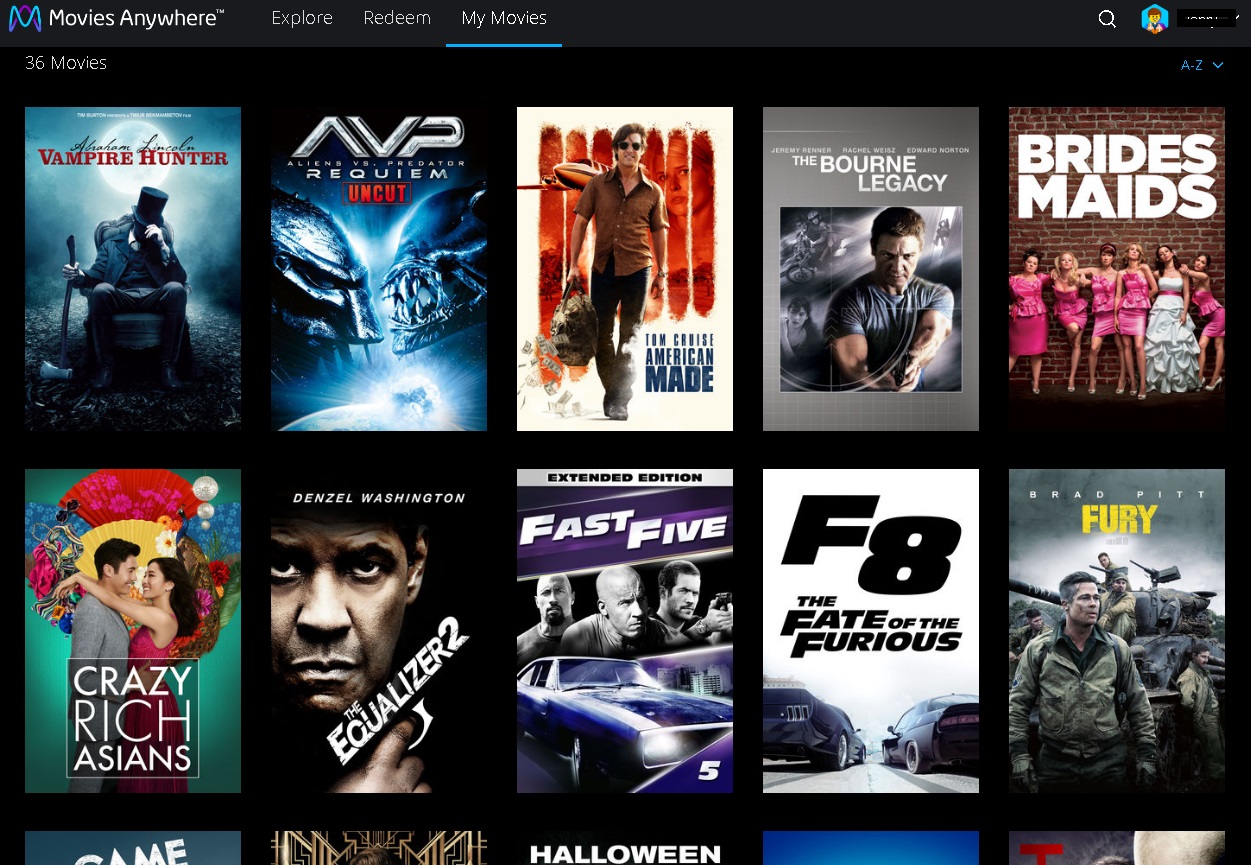Select the American Made movie poster
This screenshot has height=865, width=1251.
625,269
